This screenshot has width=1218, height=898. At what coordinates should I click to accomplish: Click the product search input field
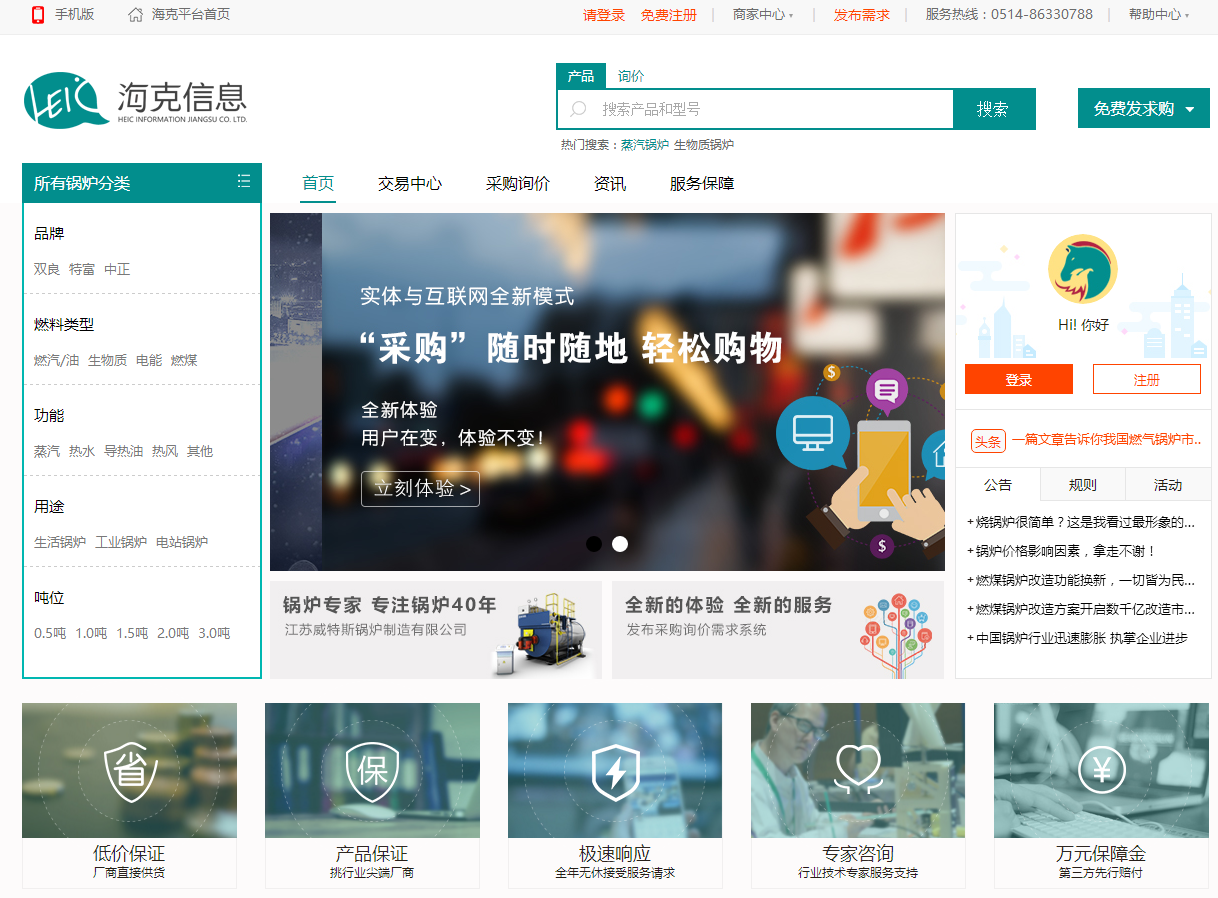coord(770,109)
